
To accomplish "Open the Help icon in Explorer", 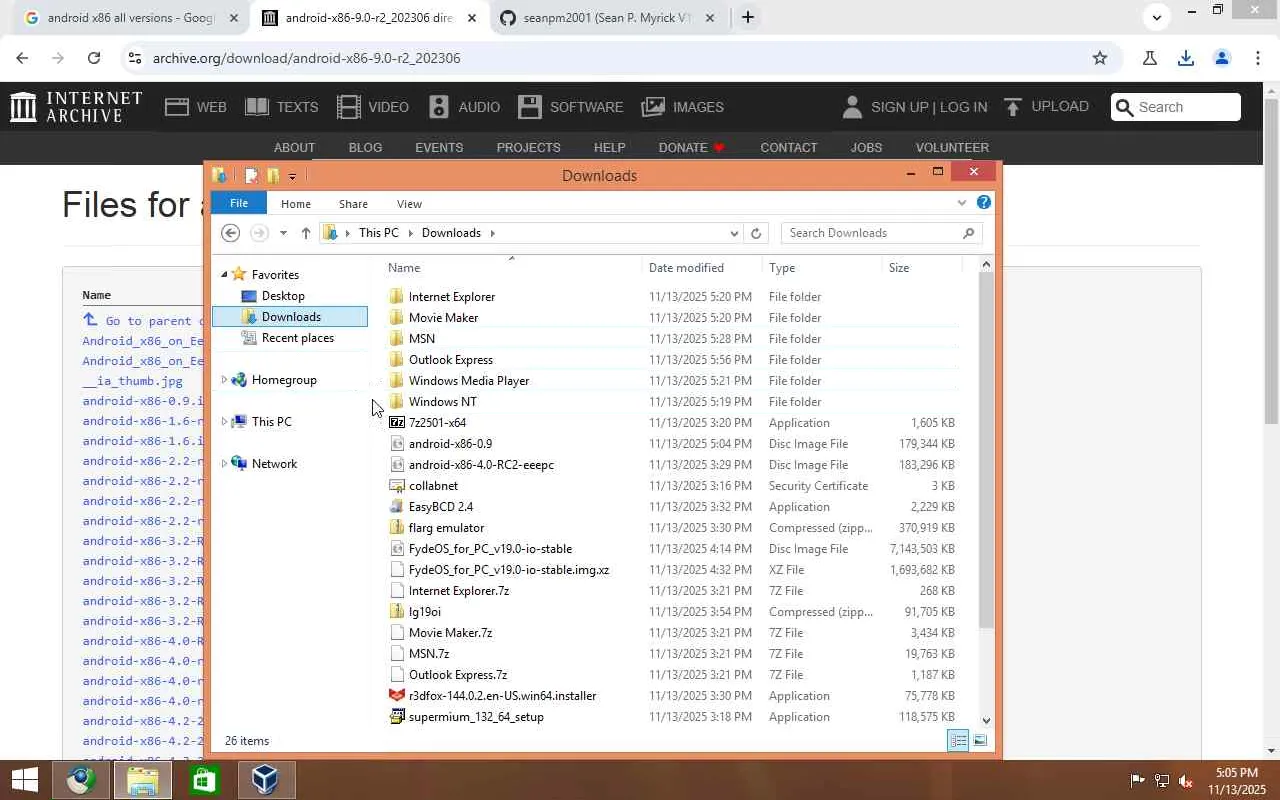I will pyautogui.click(x=984, y=203).
